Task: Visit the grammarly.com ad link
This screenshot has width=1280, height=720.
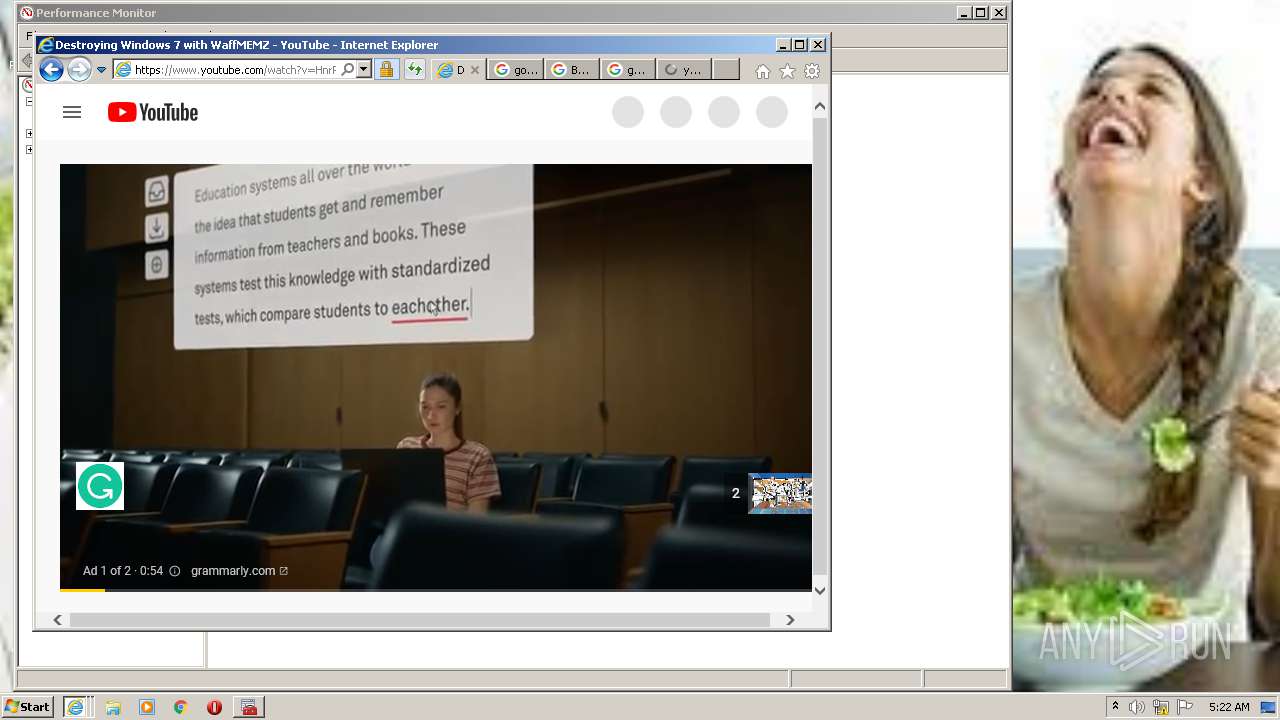Action: pos(239,571)
